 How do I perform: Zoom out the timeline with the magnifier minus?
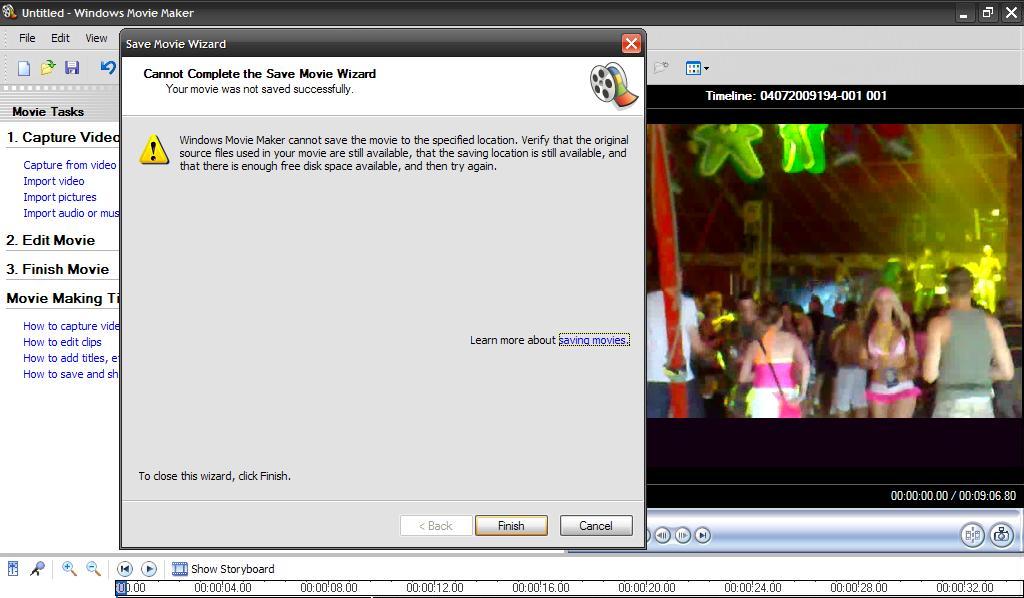93,569
